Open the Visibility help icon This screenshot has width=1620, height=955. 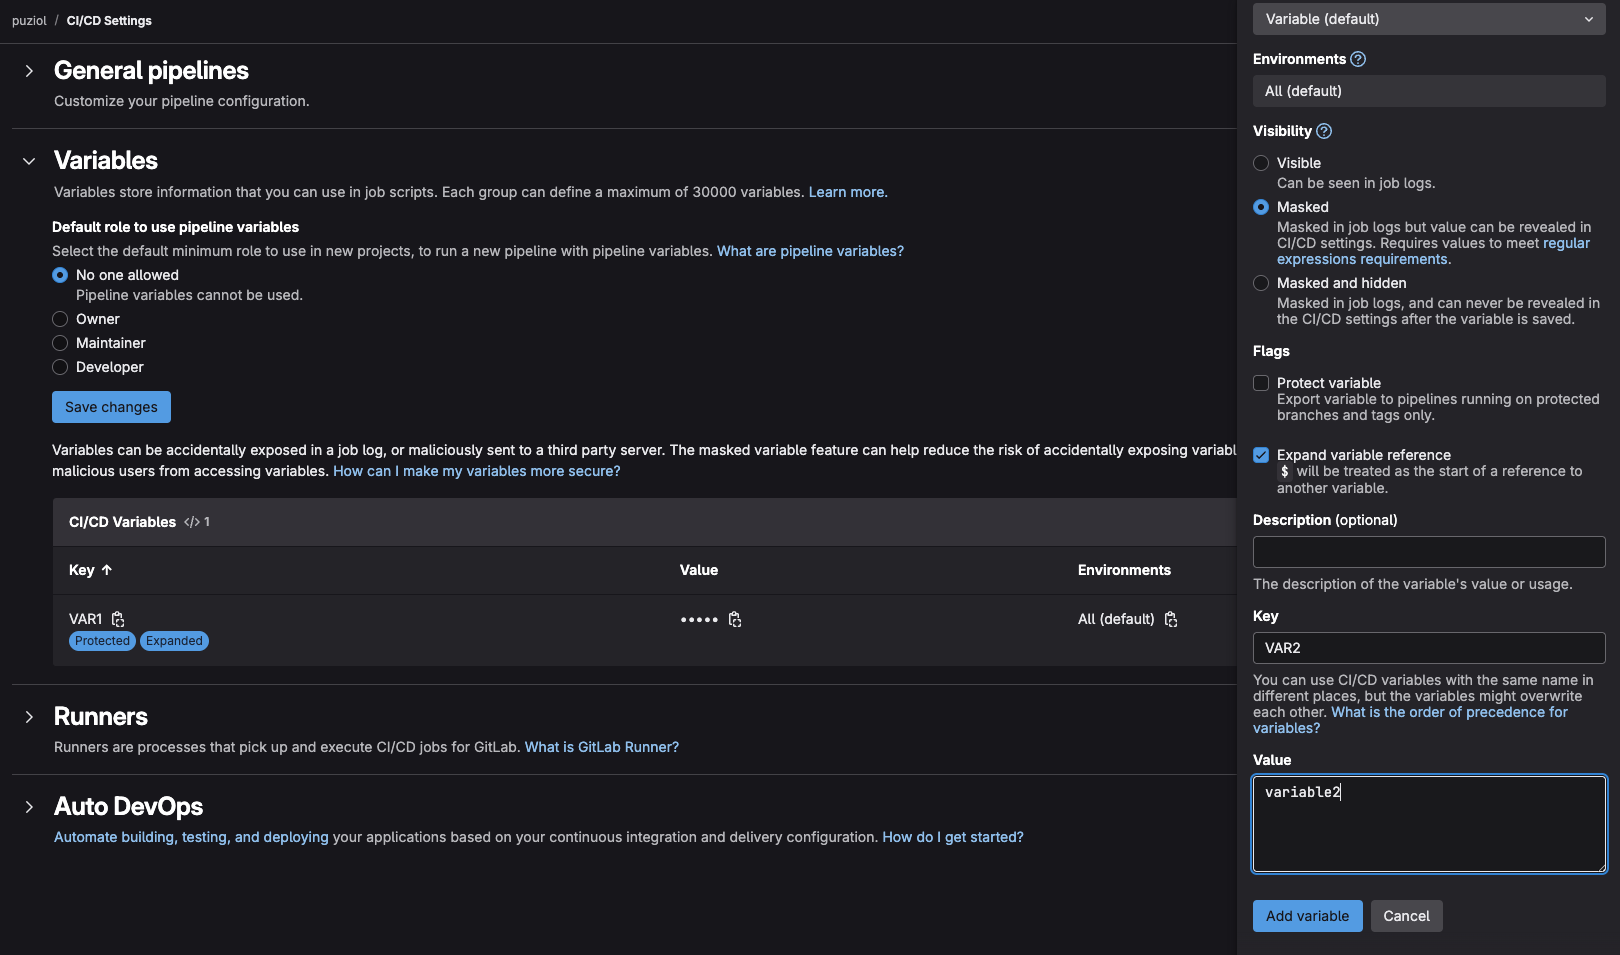1324,131
